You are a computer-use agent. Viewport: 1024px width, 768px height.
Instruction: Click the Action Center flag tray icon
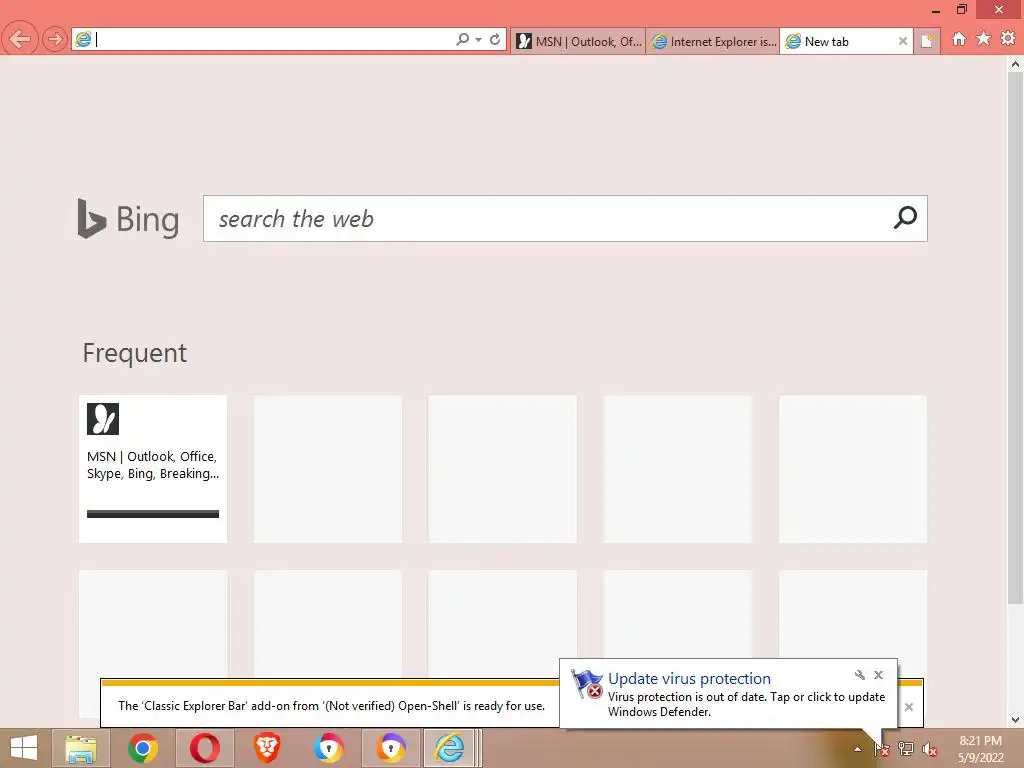click(x=882, y=748)
